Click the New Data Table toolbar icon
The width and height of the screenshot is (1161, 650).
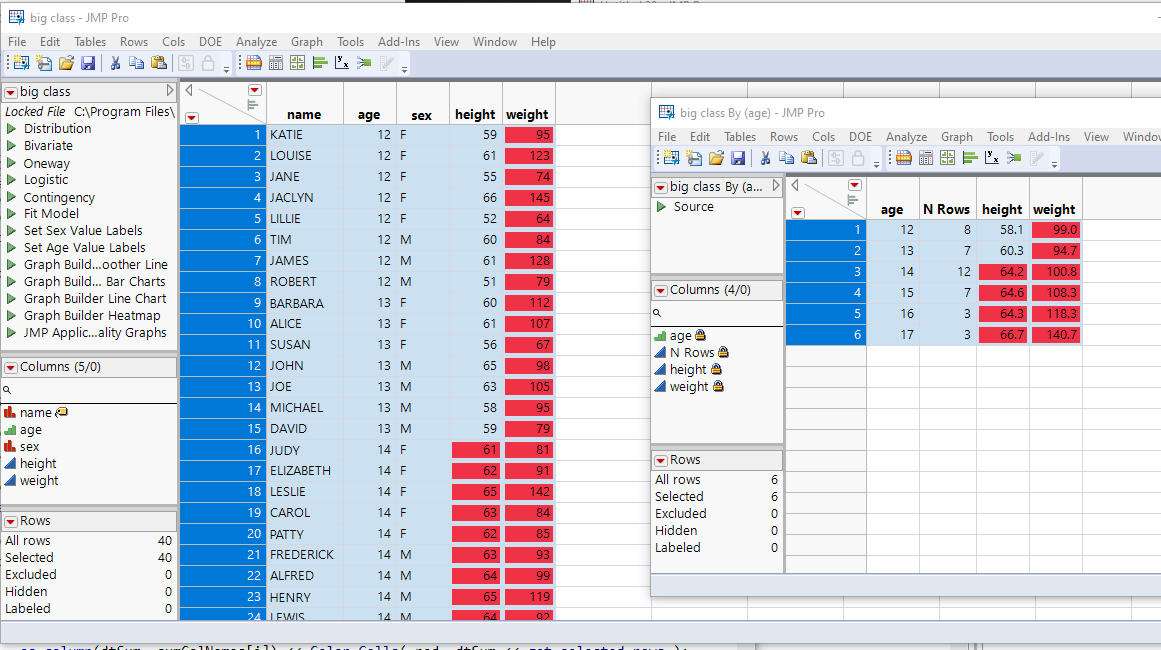[x=21, y=64]
